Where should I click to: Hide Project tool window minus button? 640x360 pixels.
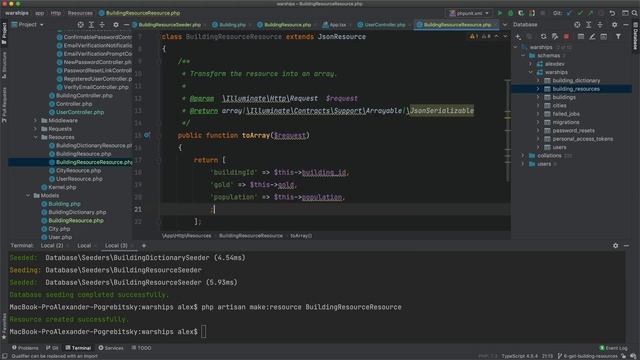[126, 25]
